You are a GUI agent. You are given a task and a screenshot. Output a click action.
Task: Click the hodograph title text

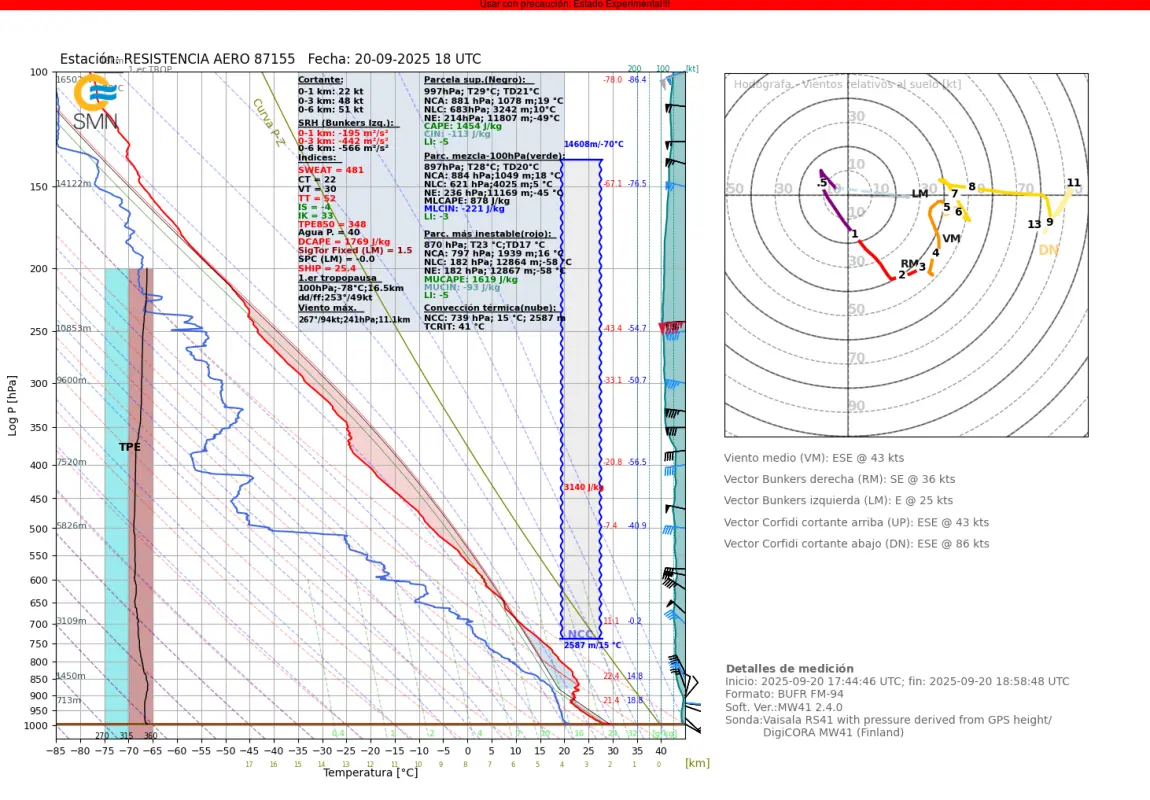(847, 84)
